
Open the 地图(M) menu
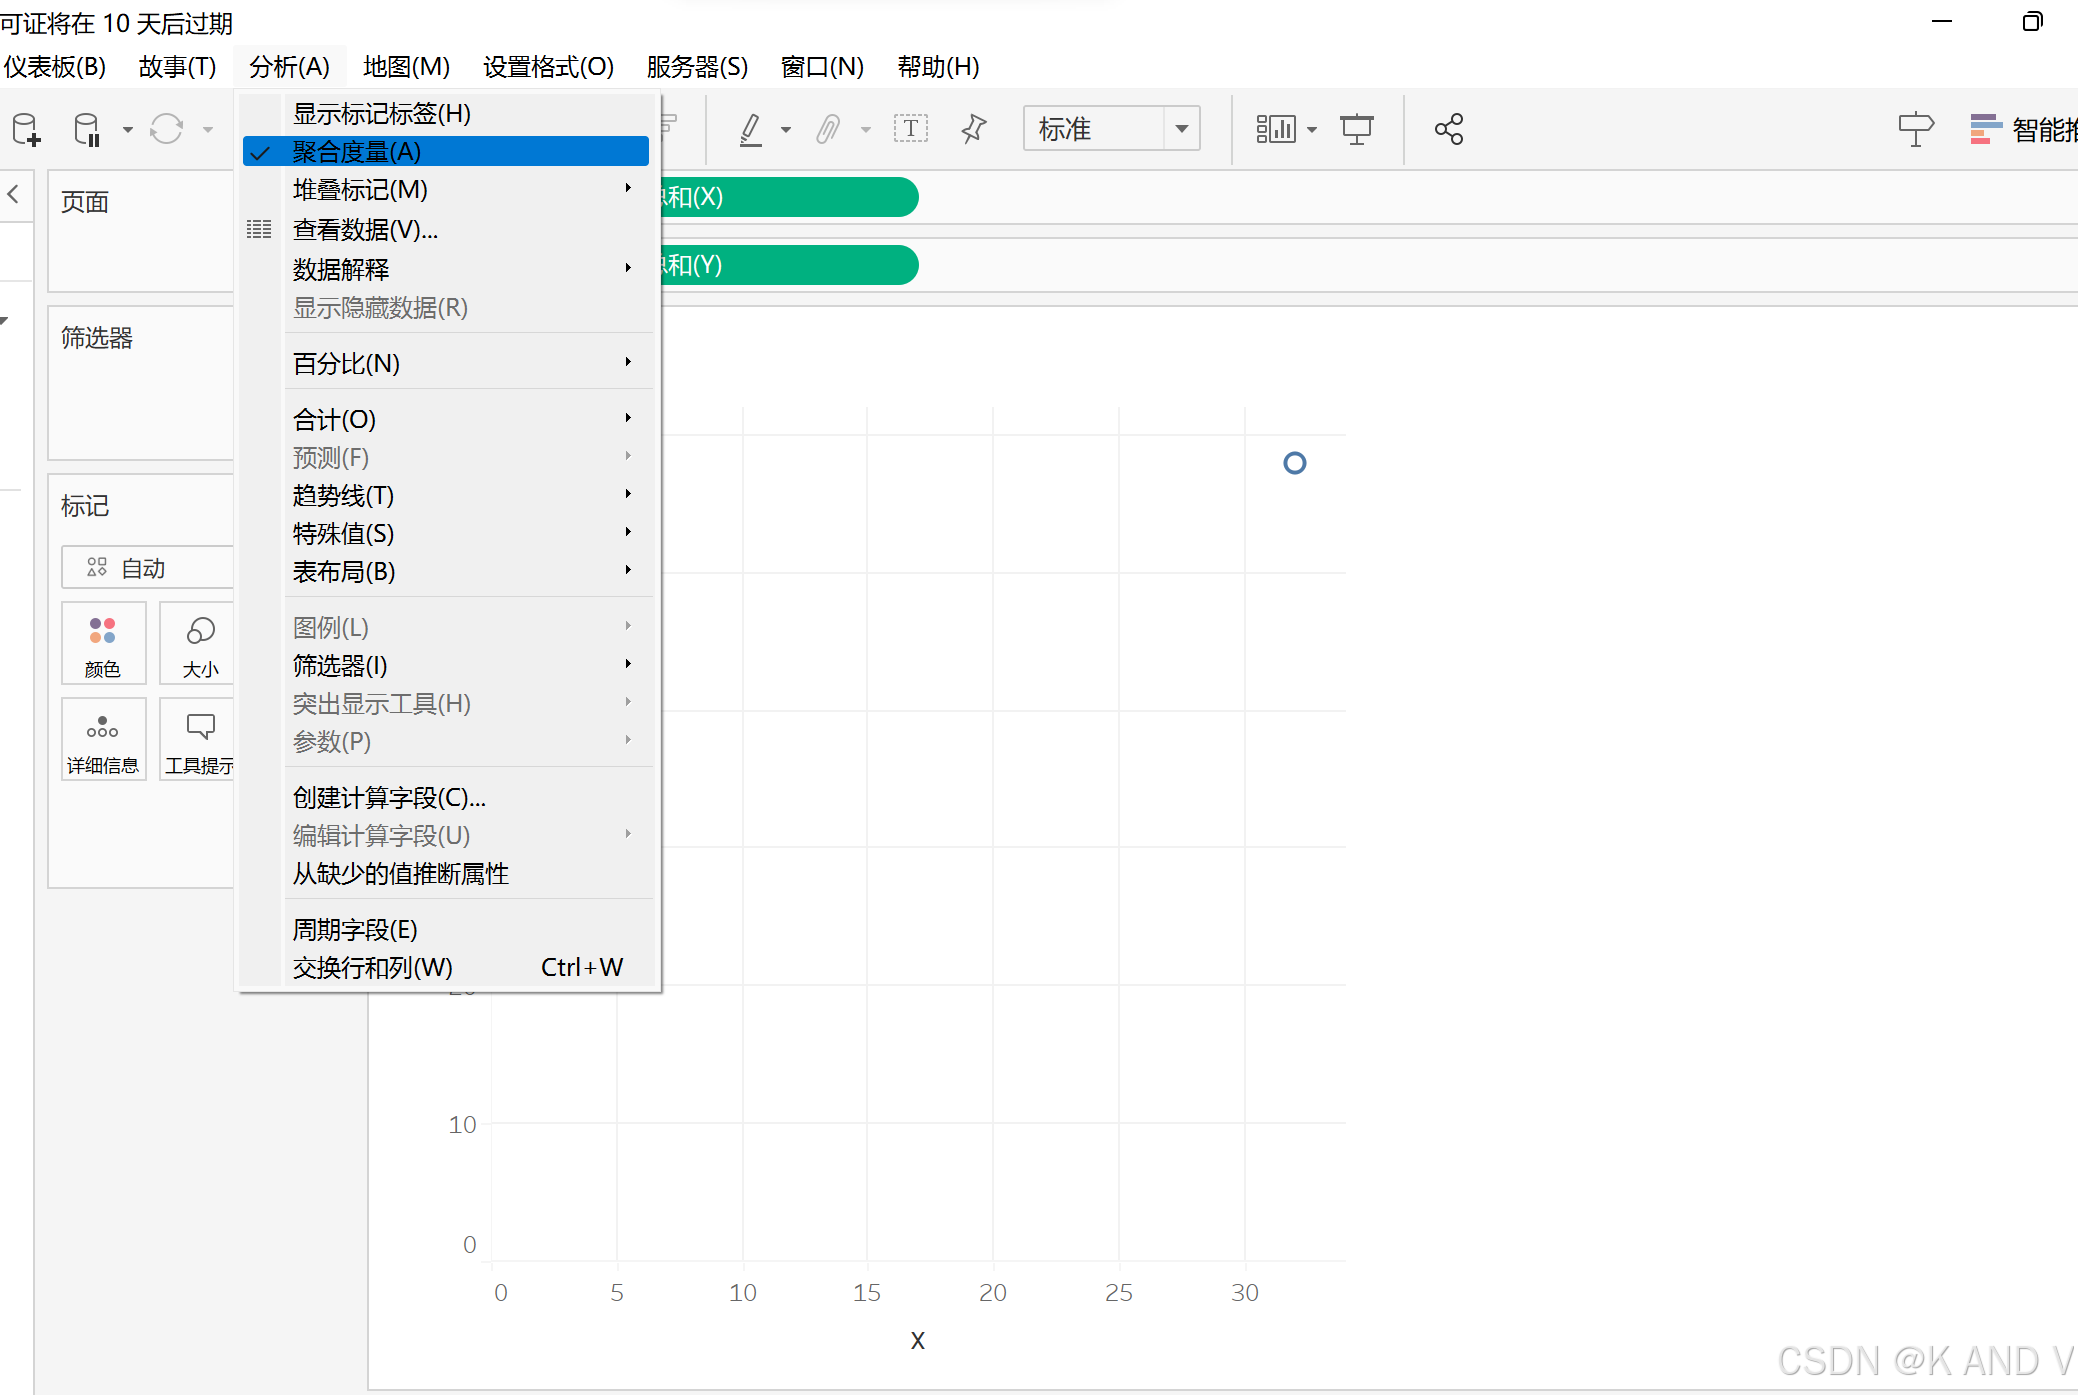pos(406,67)
